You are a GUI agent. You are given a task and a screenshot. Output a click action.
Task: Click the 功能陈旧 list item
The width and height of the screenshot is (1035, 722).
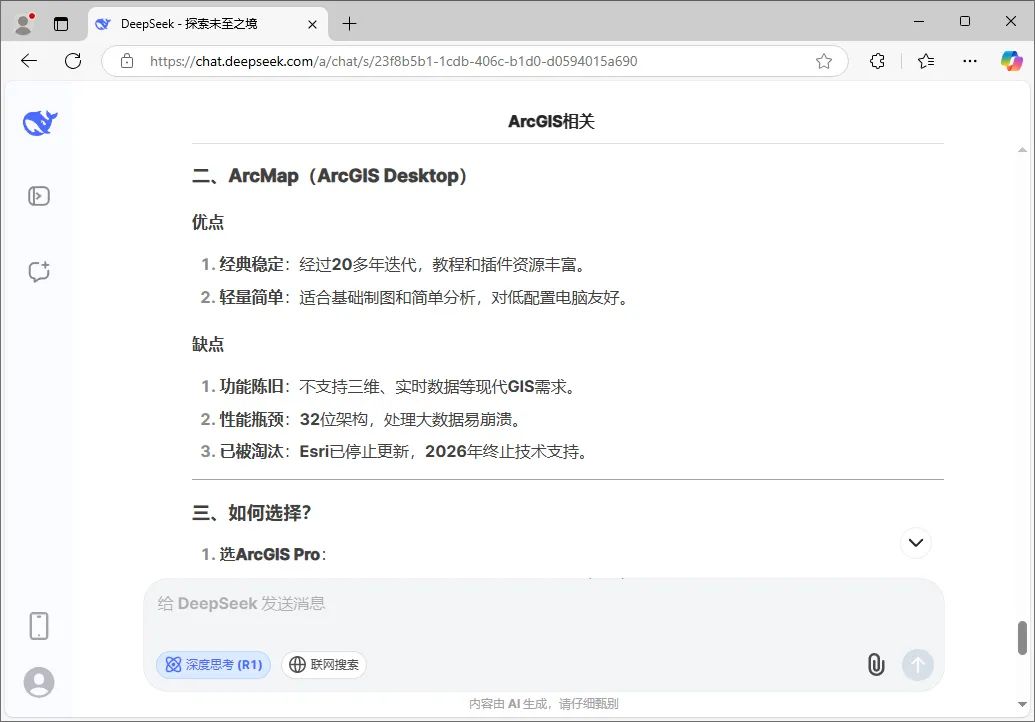[x=388, y=387]
